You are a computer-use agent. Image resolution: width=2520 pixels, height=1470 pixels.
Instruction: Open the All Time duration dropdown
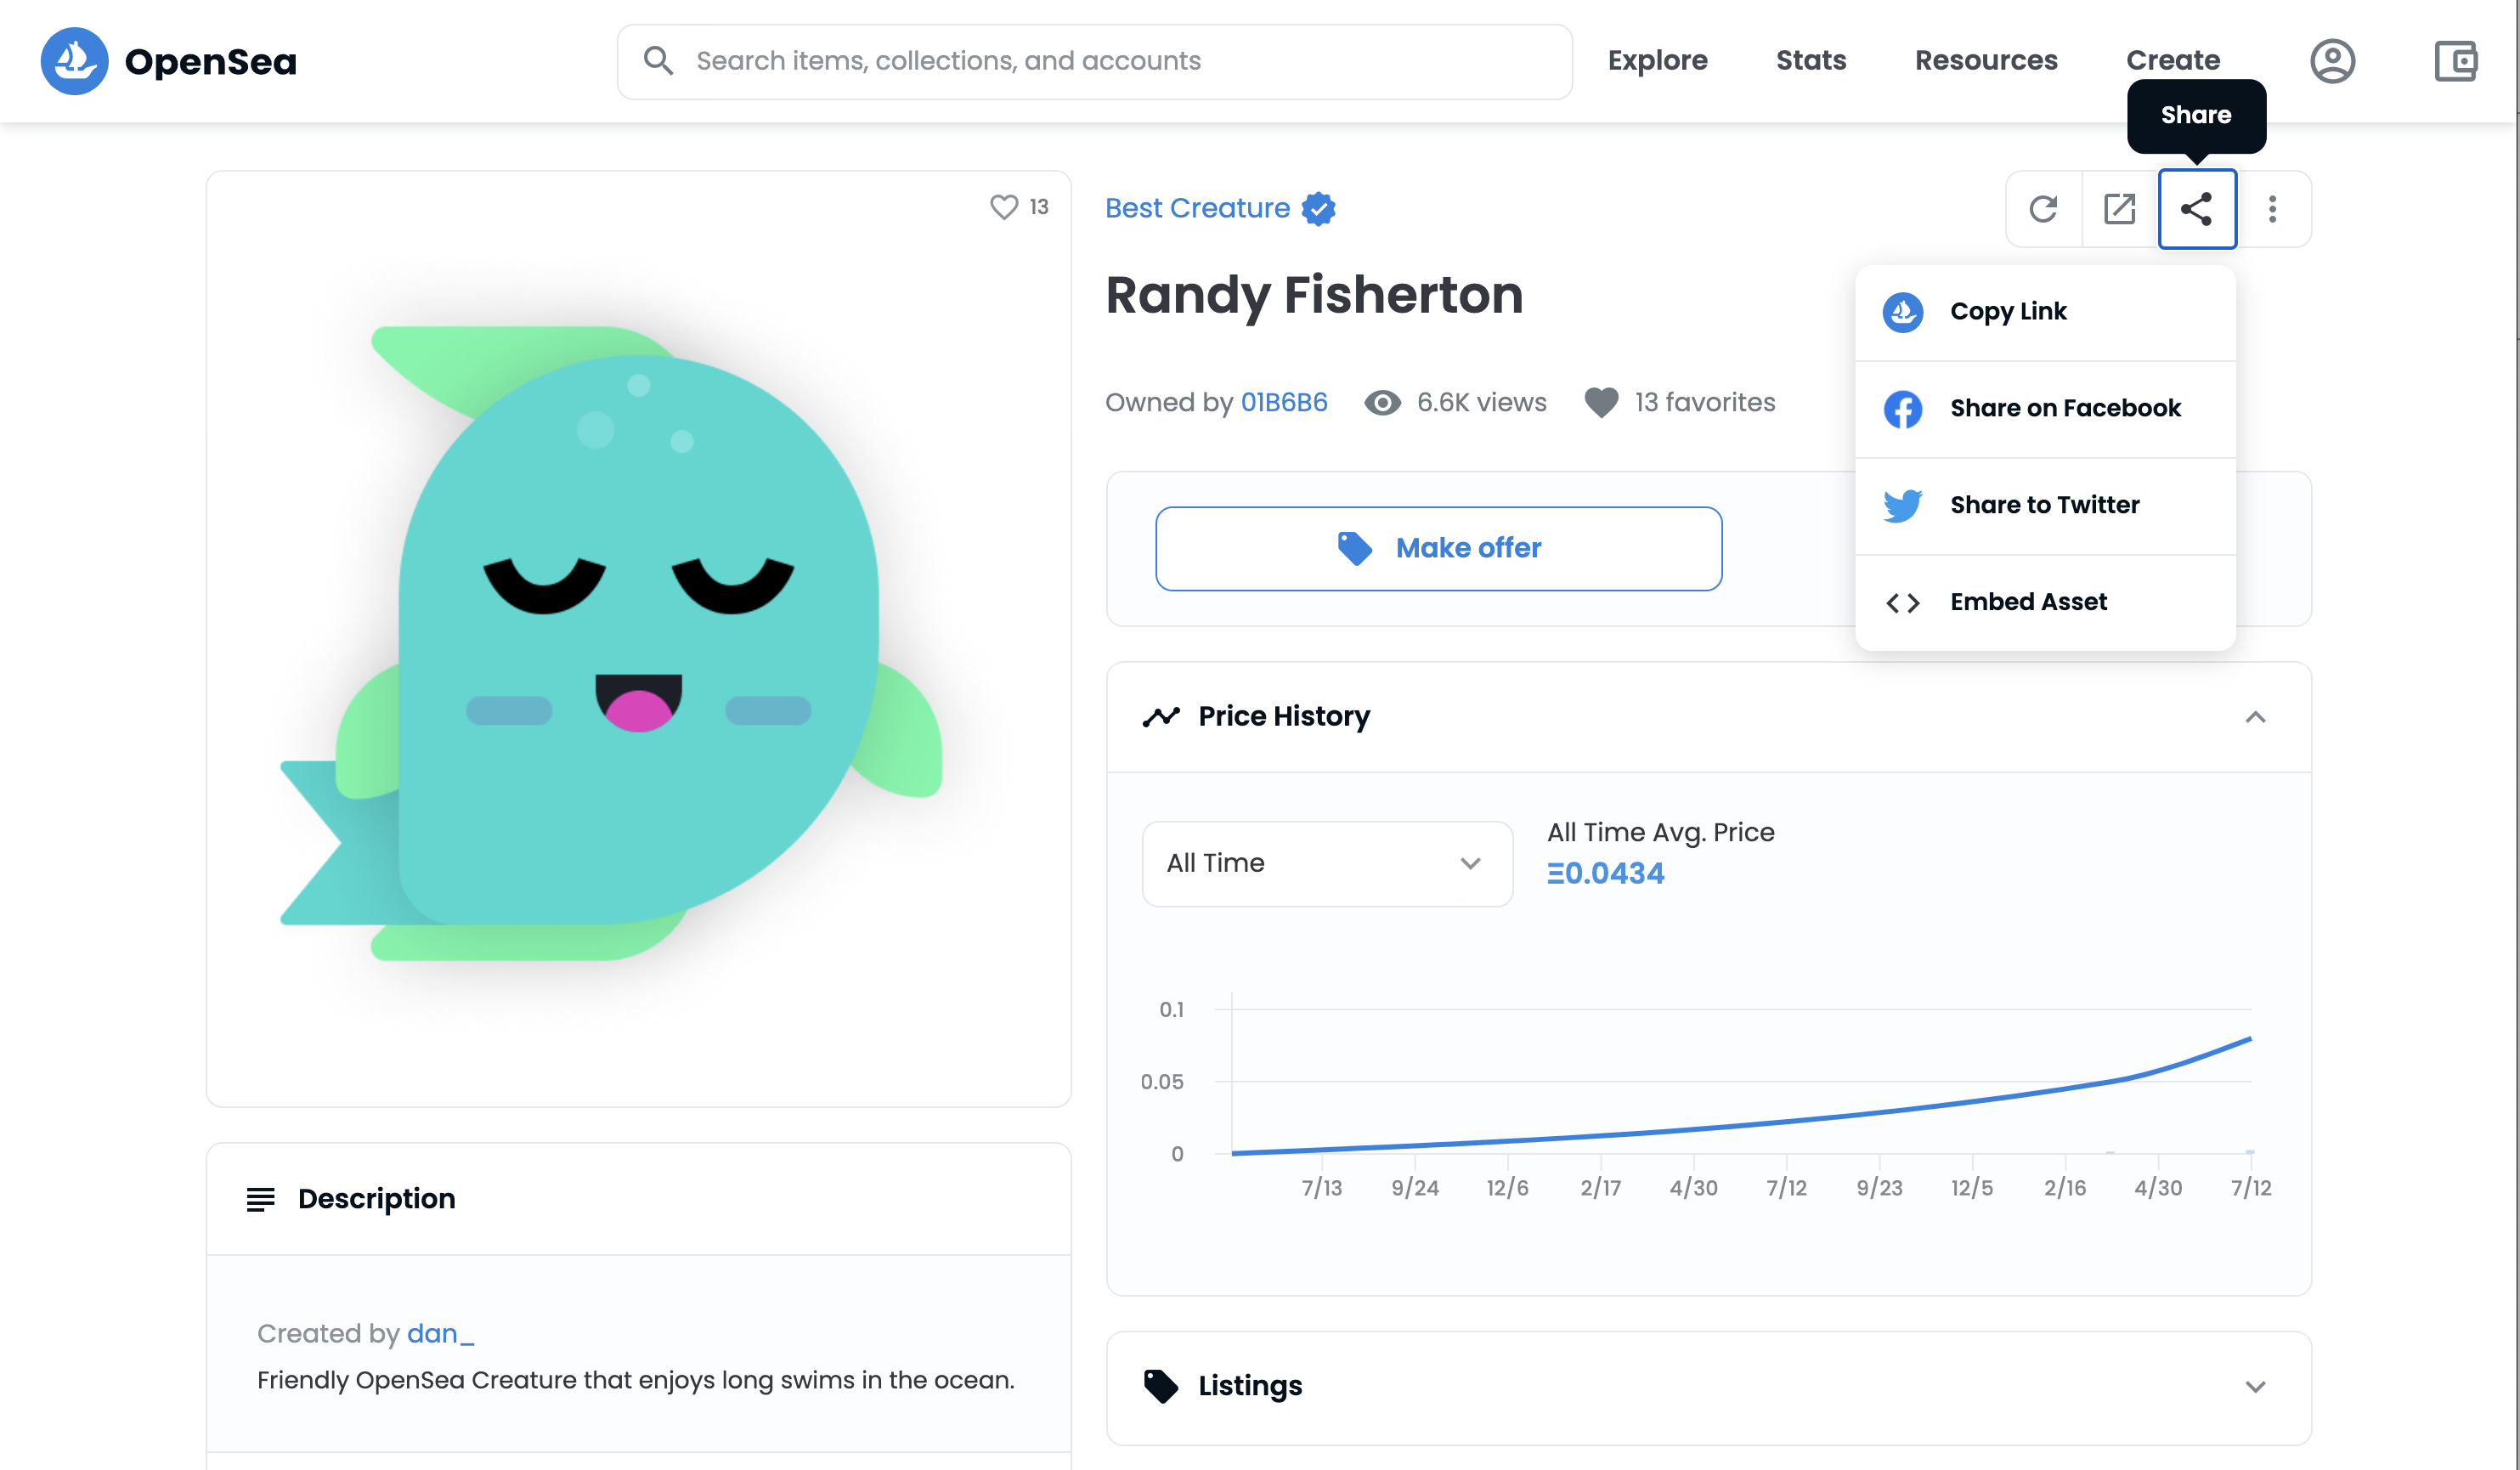[1326, 863]
